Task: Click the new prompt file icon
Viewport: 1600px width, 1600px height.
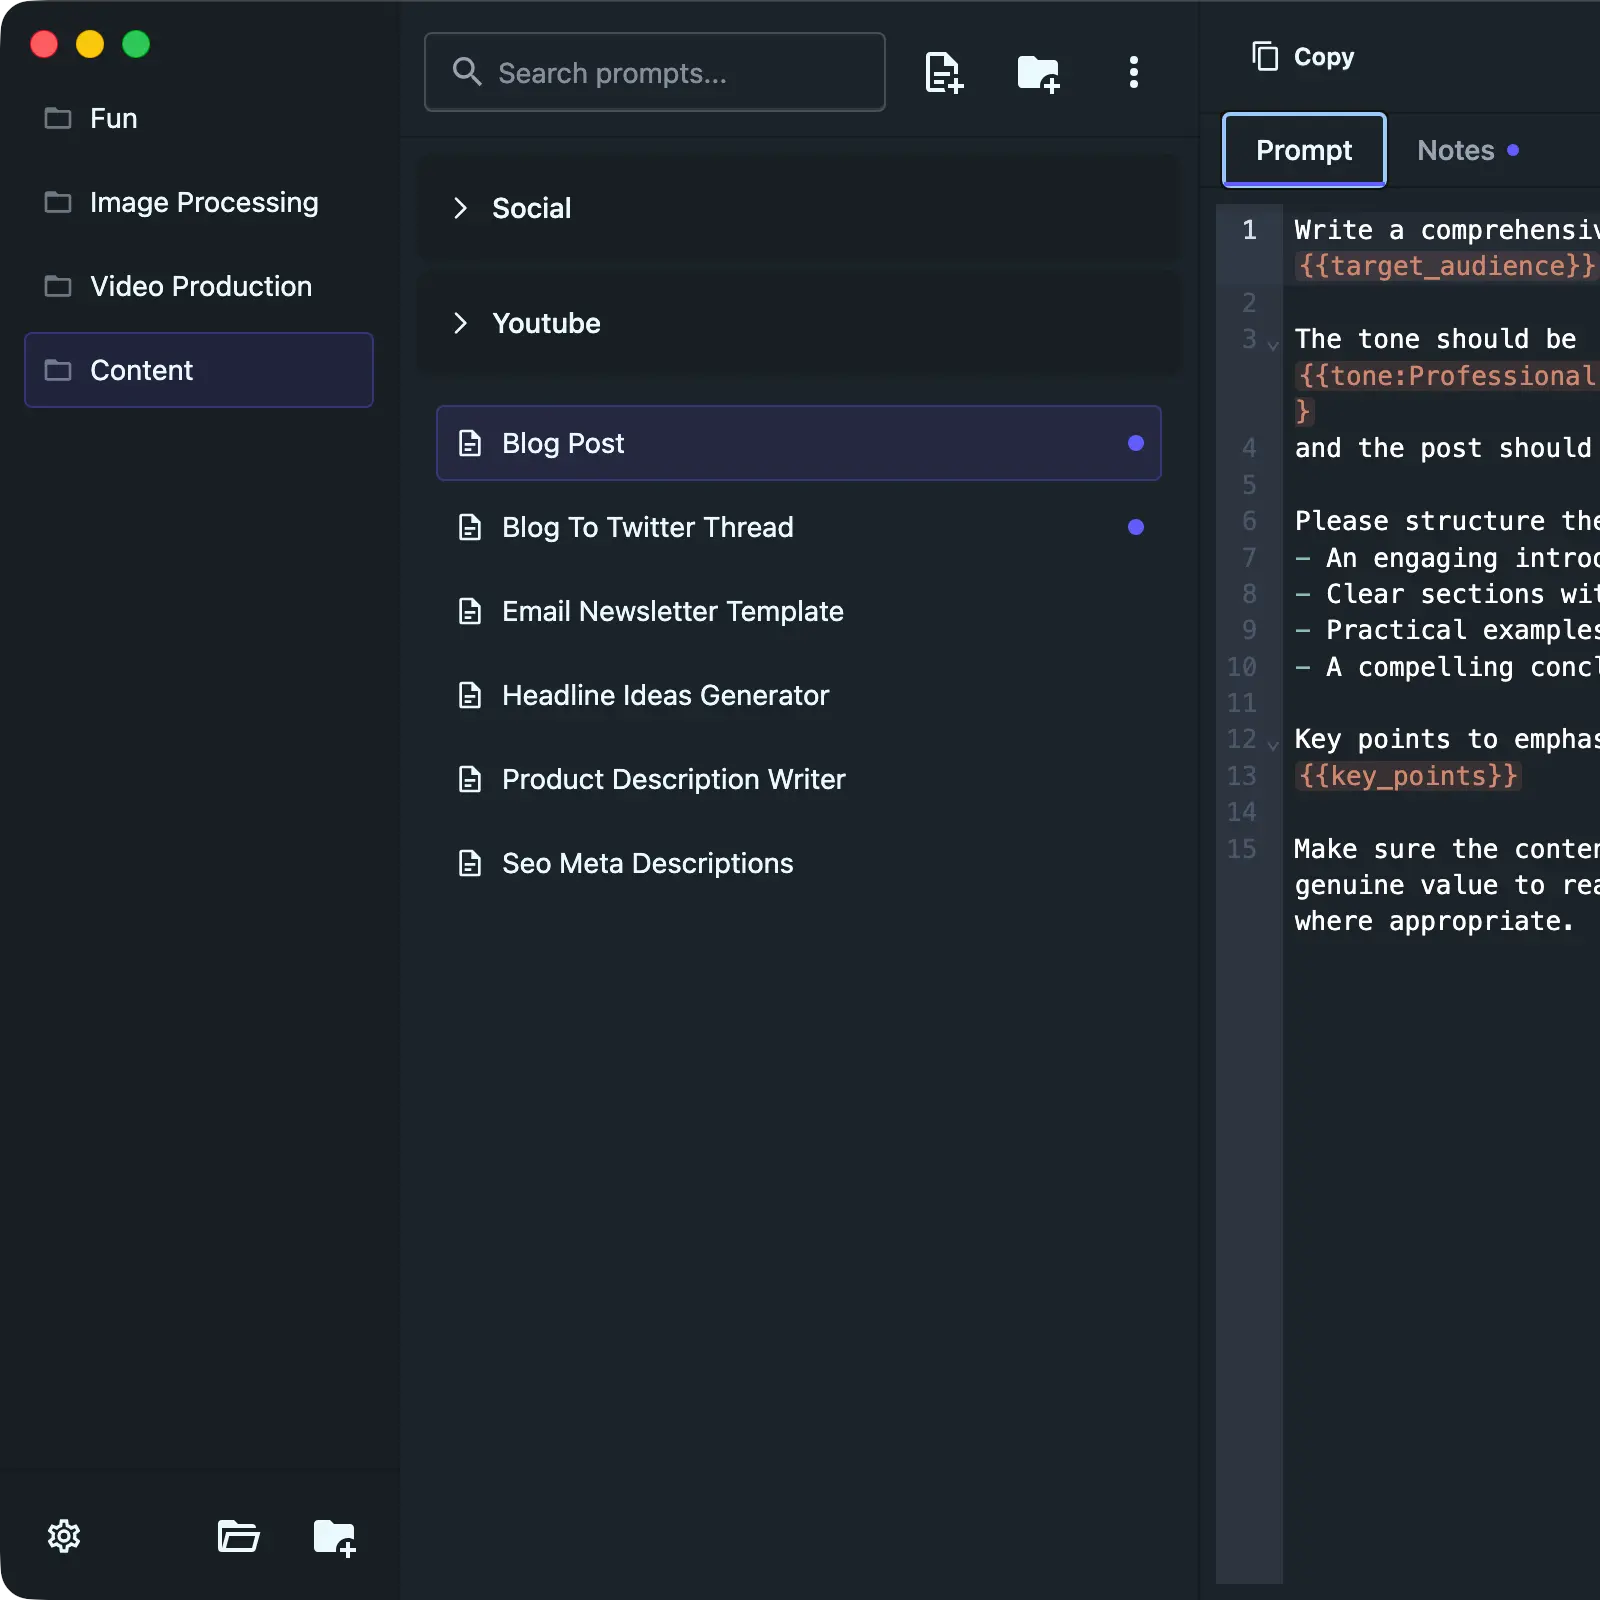Action: [943, 73]
